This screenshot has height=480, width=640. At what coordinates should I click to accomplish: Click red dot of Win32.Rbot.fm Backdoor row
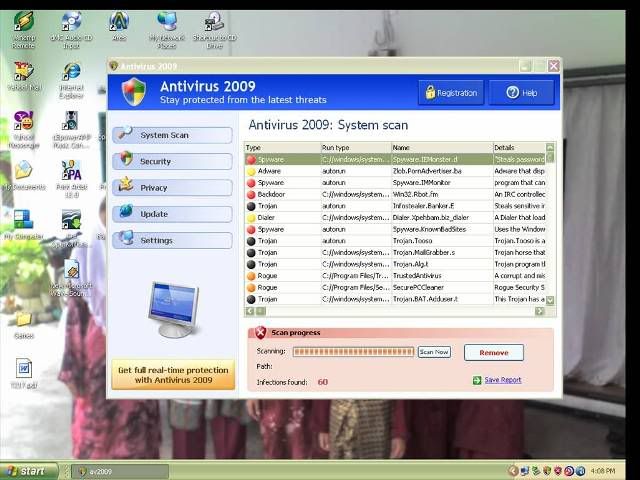pos(251,195)
